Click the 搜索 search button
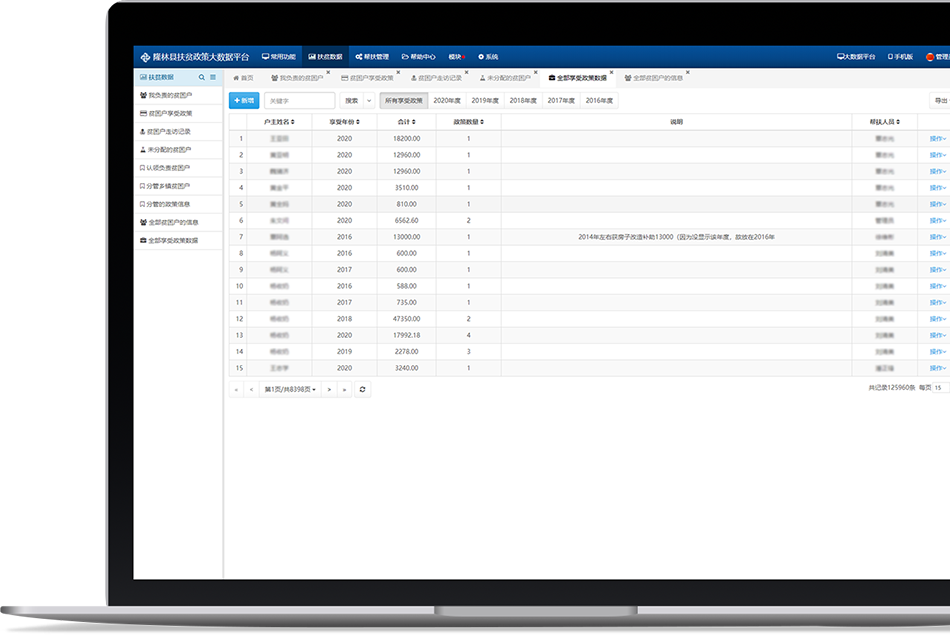Image resolution: width=950 pixels, height=635 pixels. pos(351,101)
